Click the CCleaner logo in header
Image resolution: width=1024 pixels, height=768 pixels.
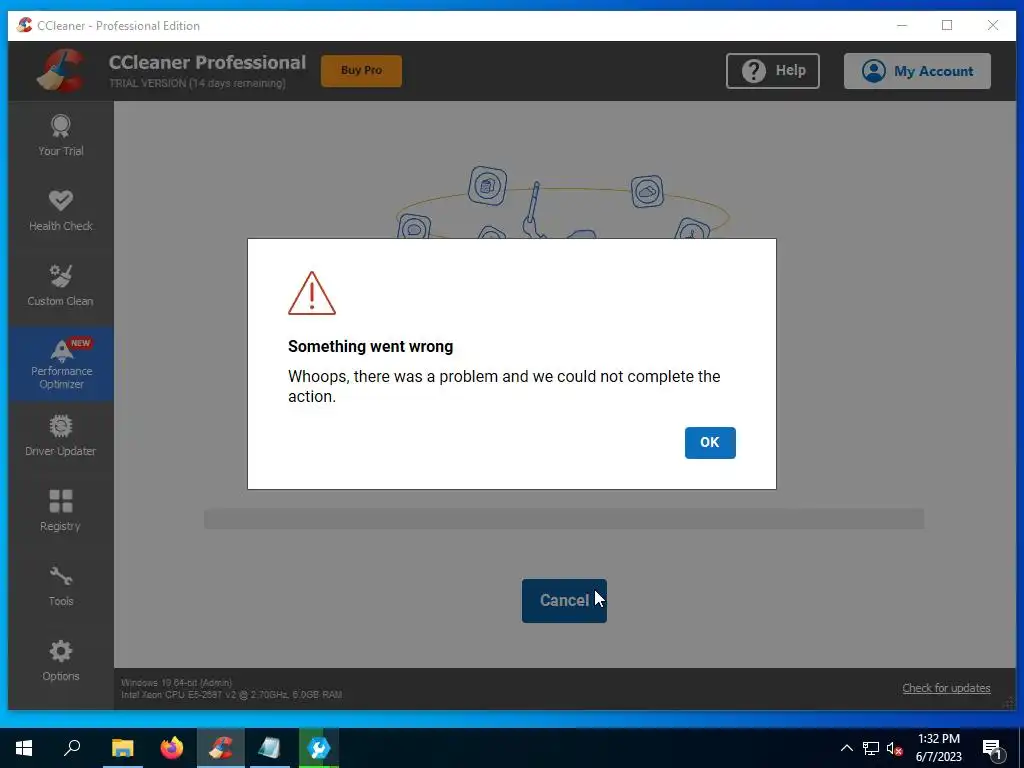tap(61, 71)
